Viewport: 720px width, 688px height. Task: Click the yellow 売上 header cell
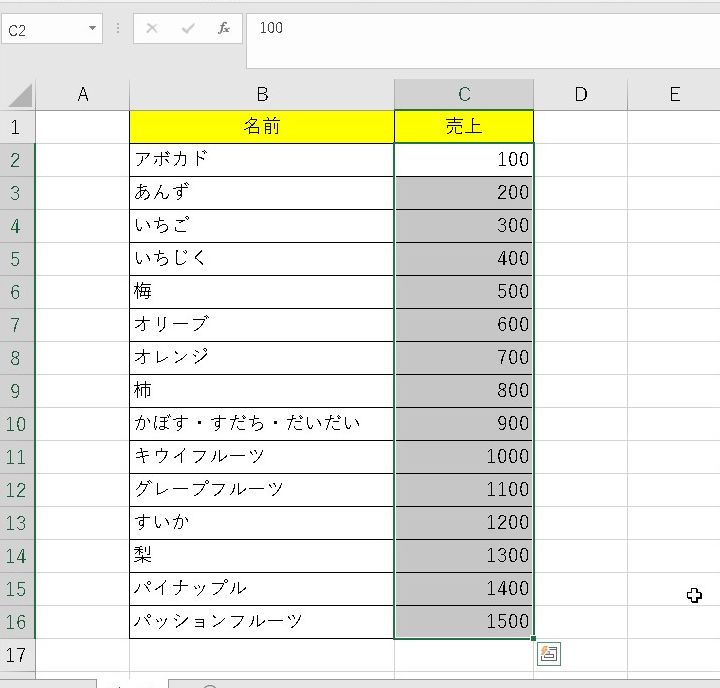tap(464, 127)
